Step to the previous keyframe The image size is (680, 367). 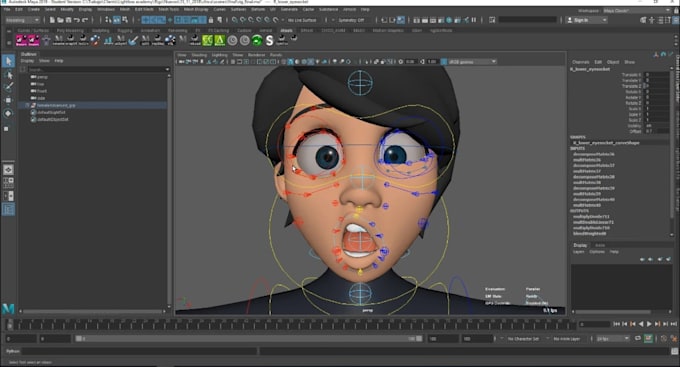633,324
